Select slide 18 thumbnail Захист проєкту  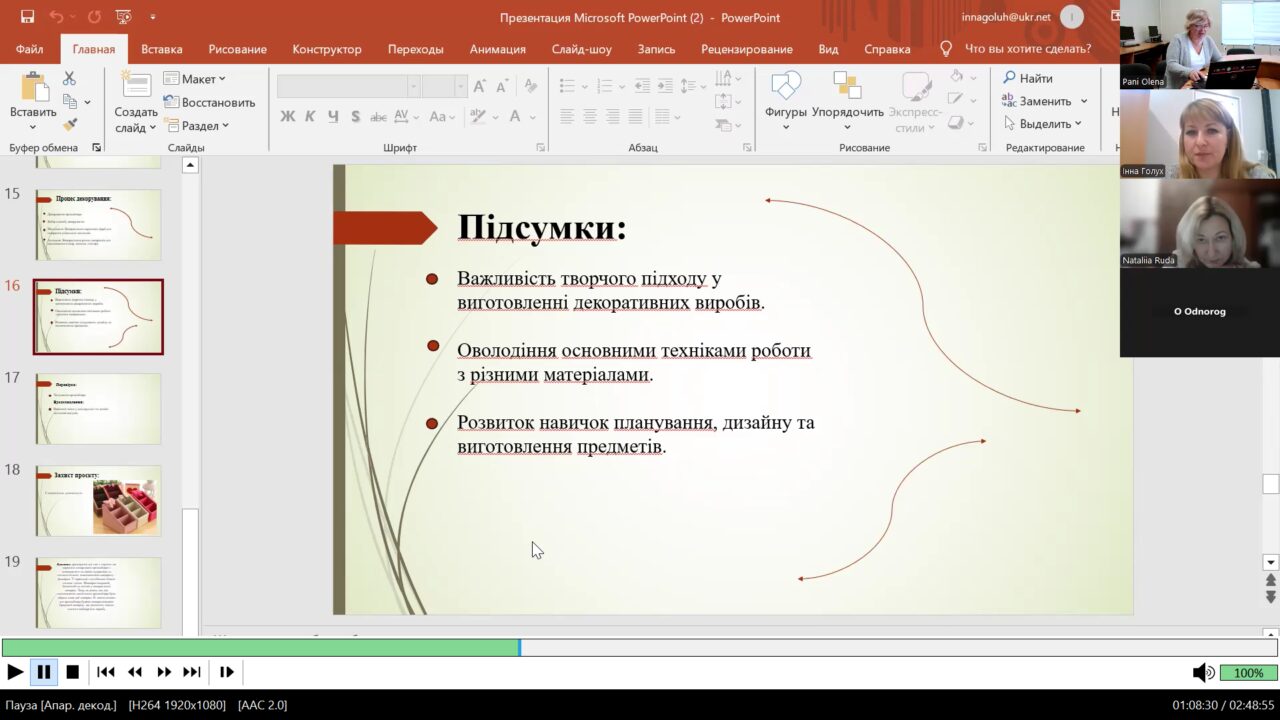coord(98,500)
